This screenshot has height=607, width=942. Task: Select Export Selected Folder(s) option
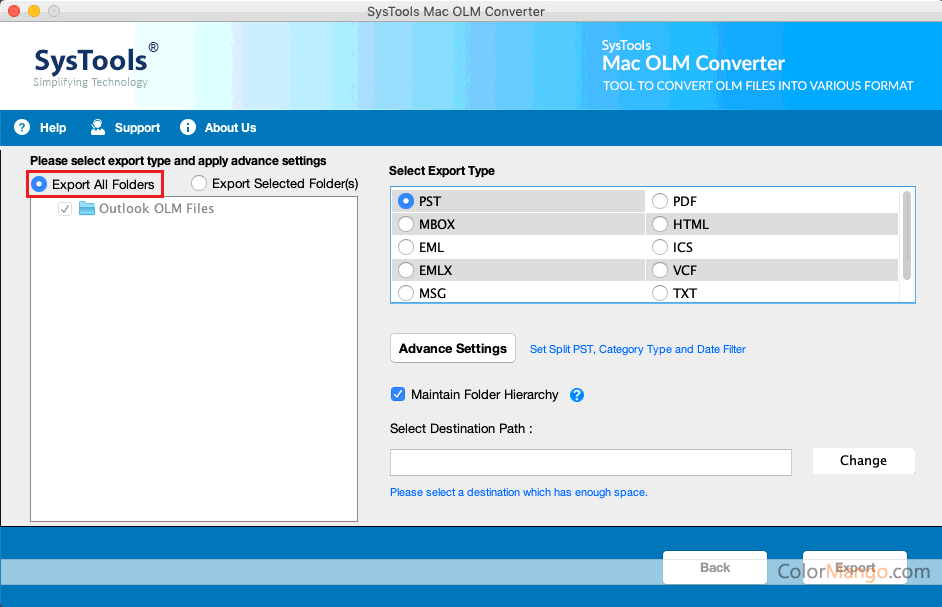click(x=199, y=184)
